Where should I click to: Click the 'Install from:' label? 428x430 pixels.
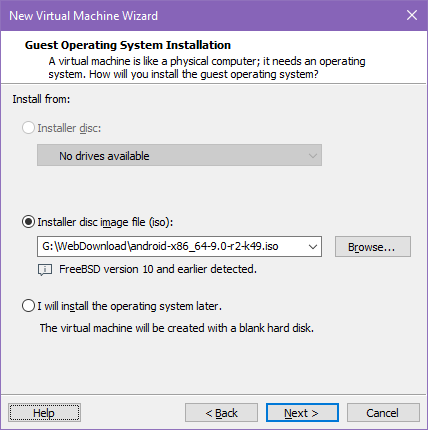[41, 99]
